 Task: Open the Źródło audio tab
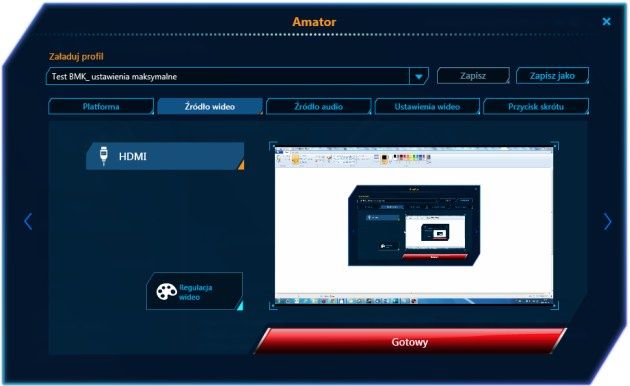(319, 106)
